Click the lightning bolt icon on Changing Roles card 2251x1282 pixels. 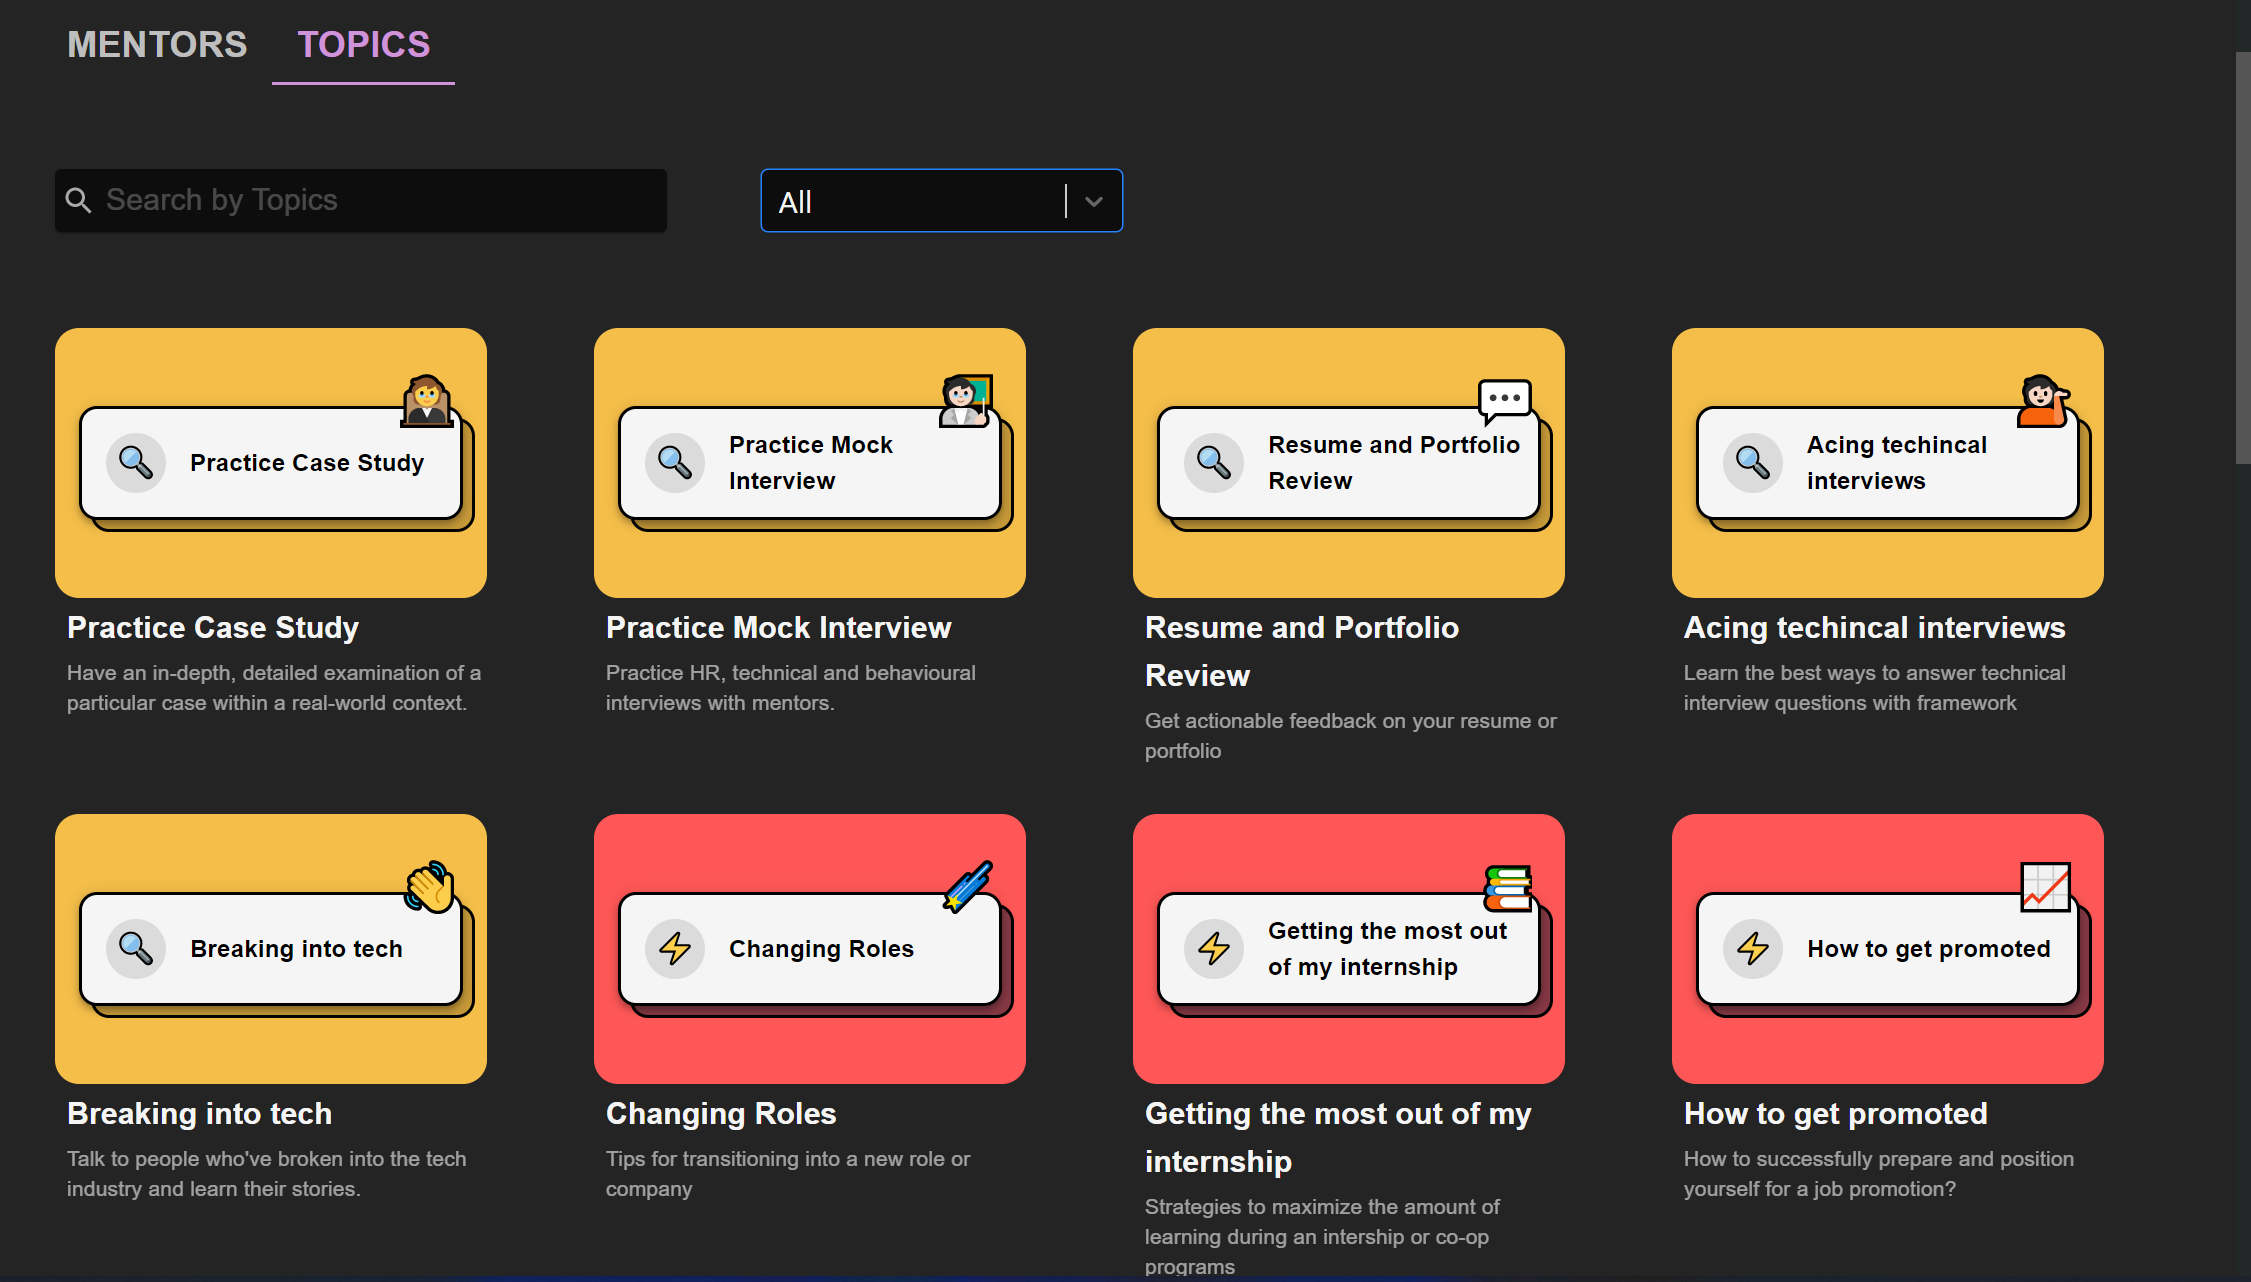click(x=675, y=948)
